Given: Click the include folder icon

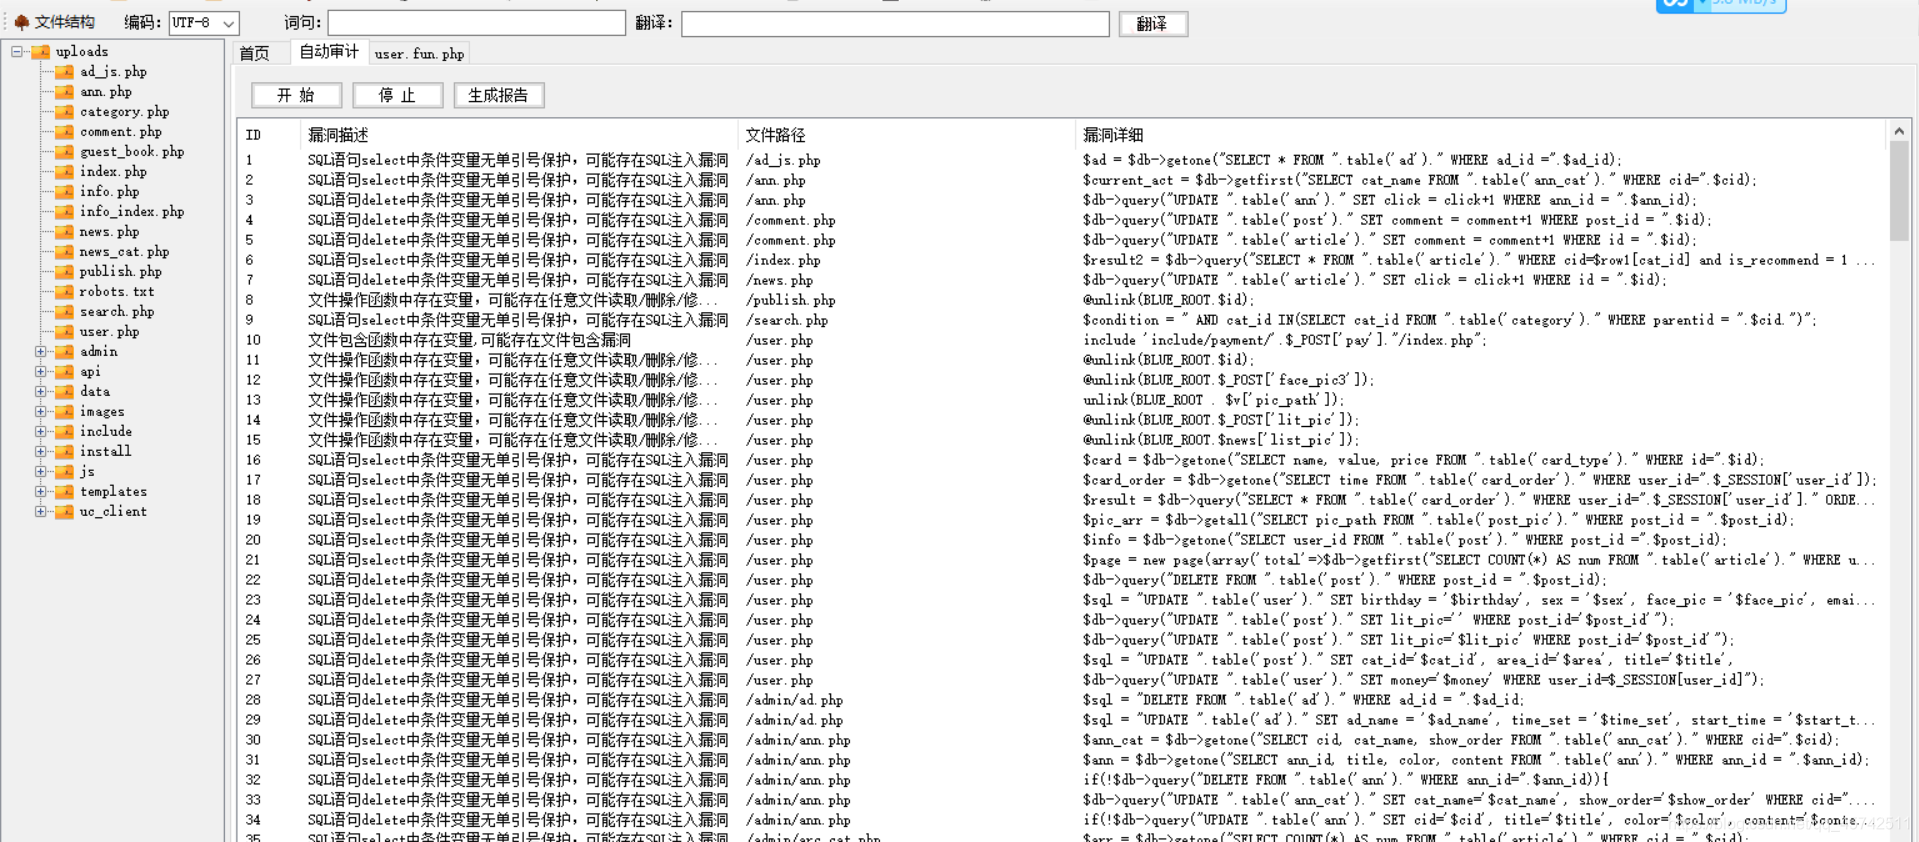Looking at the screenshot, I should (x=64, y=432).
